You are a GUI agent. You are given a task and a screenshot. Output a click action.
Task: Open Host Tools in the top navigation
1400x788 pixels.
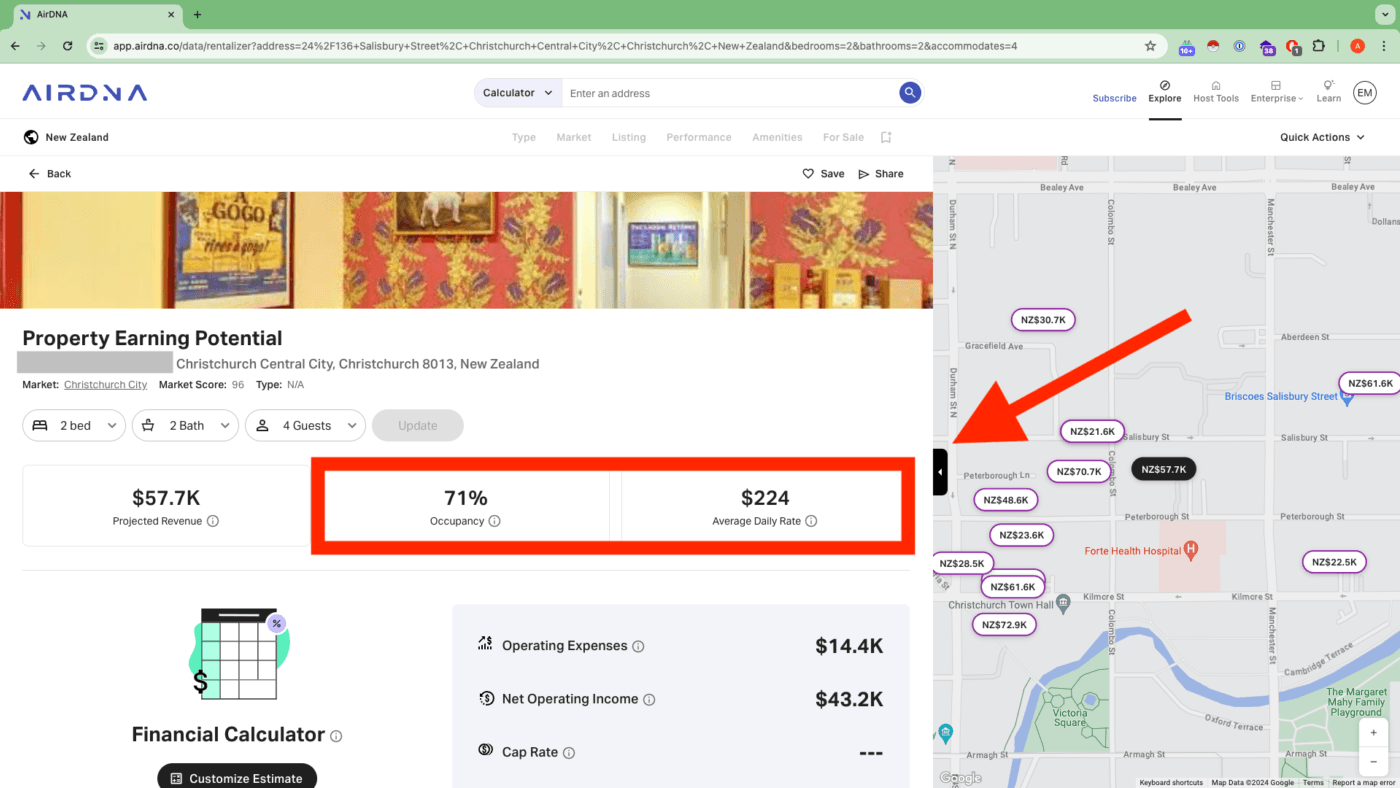(x=1215, y=91)
